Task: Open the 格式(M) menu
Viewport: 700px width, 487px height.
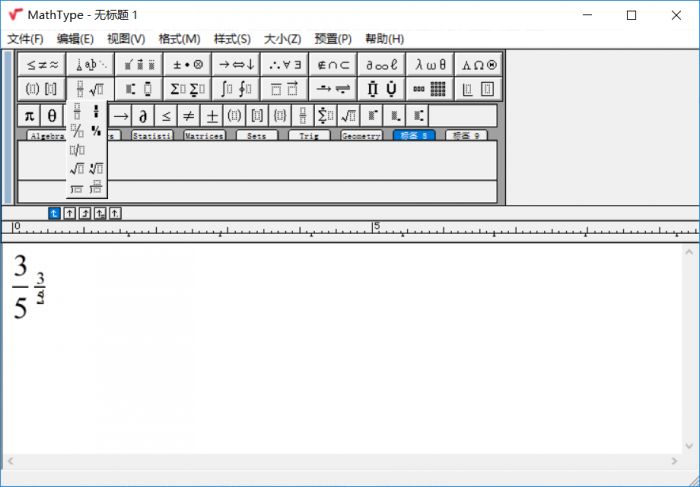Action: 179,39
